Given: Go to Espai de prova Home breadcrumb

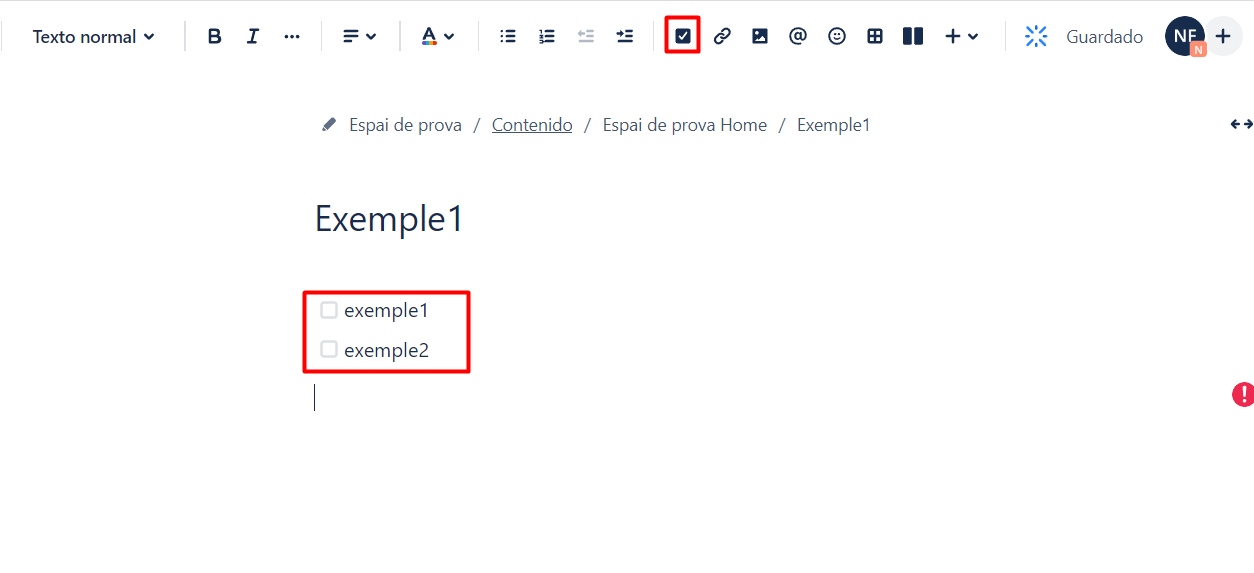Looking at the screenshot, I should point(685,125).
